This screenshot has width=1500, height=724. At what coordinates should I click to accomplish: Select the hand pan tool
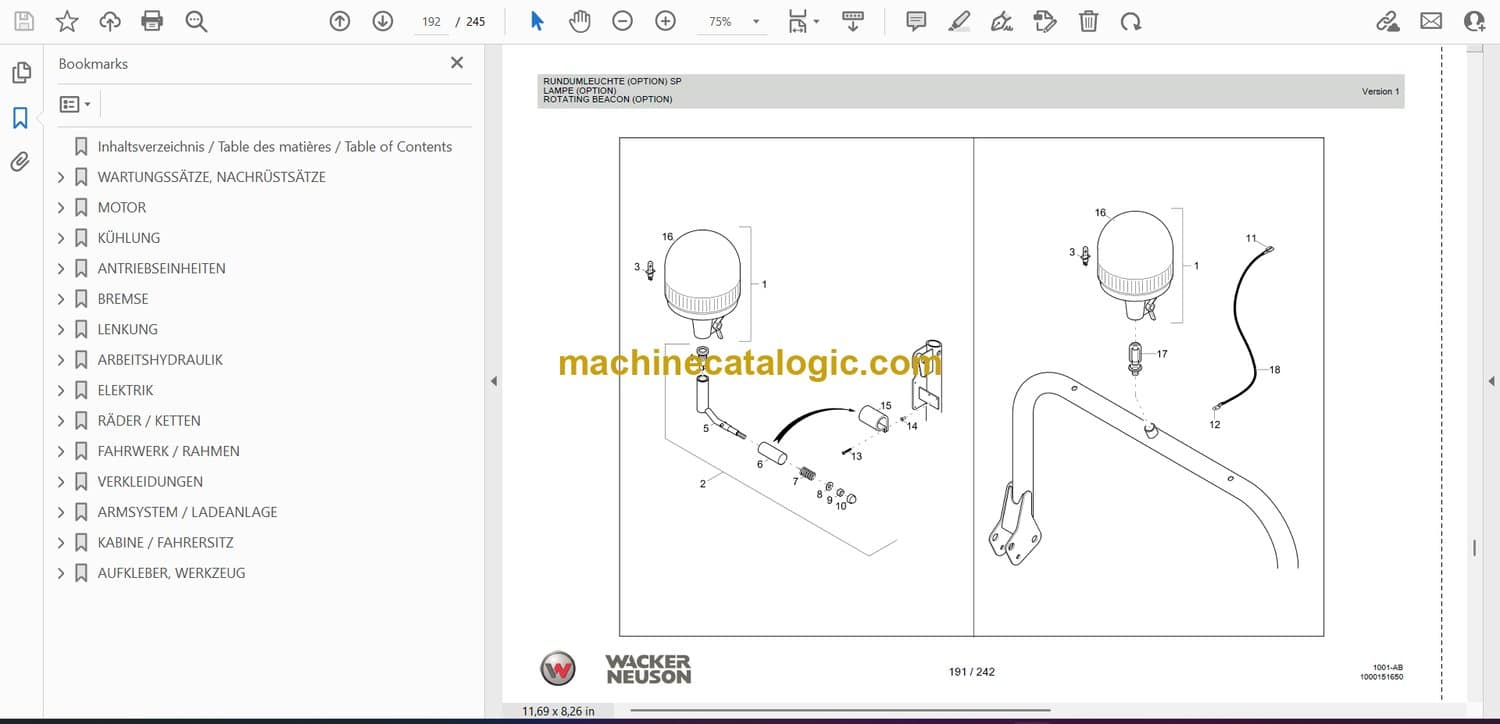click(579, 21)
